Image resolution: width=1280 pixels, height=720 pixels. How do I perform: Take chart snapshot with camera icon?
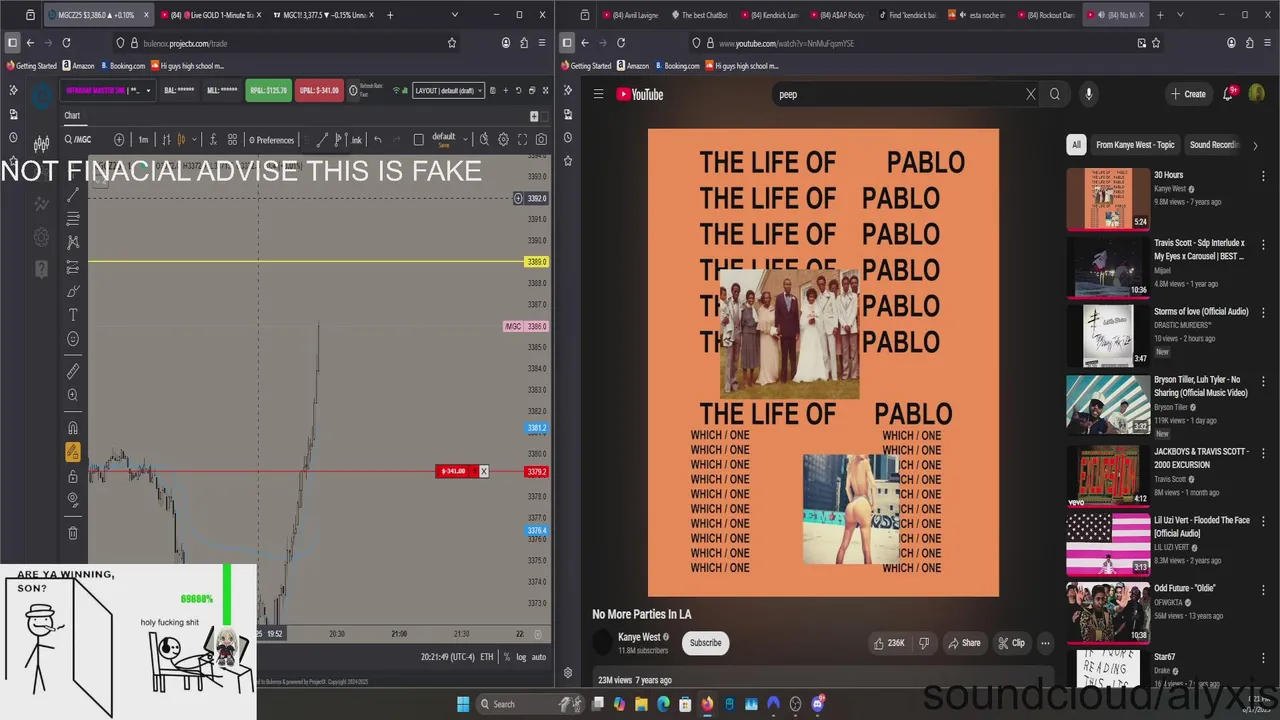541,140
